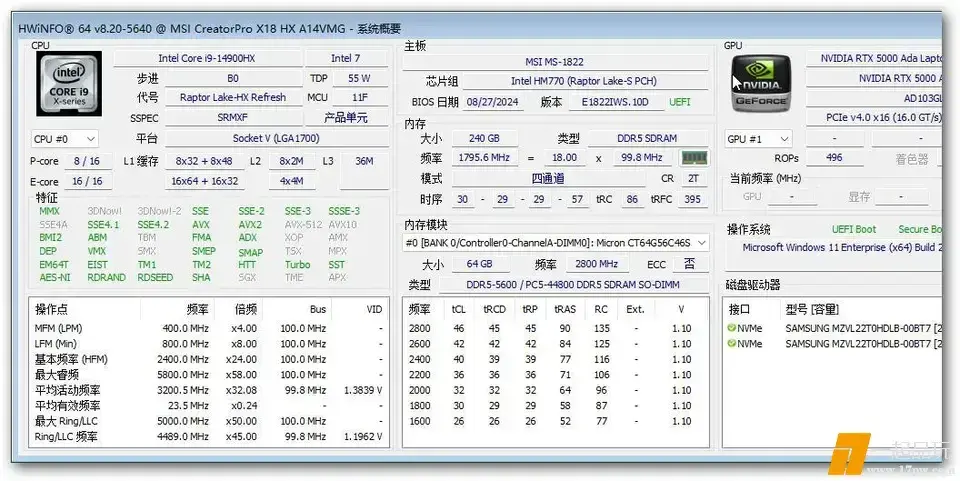Viewport: 960px width, 481px height.
Task: Click the UEFI Boot label
Action: (x=853, y=229)
